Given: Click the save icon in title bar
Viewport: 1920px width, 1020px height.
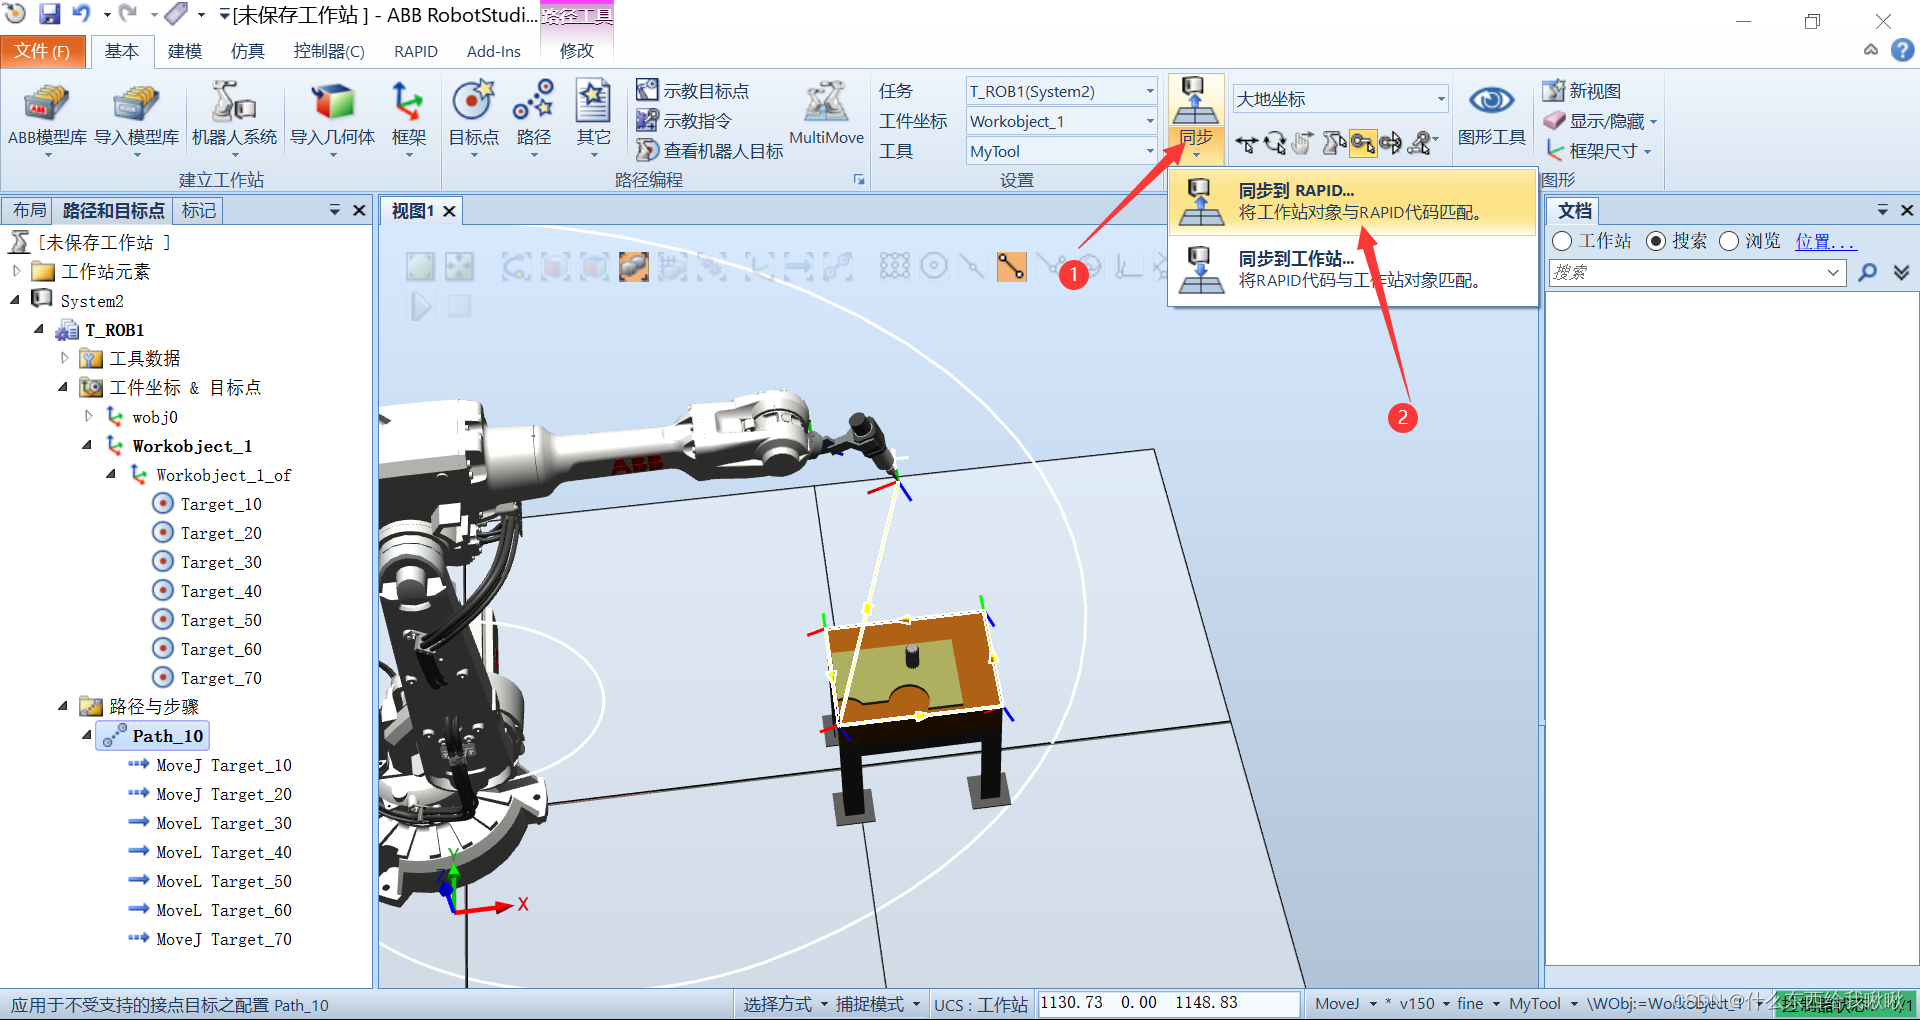Looking at the screenshot, I should click(49, 14).
